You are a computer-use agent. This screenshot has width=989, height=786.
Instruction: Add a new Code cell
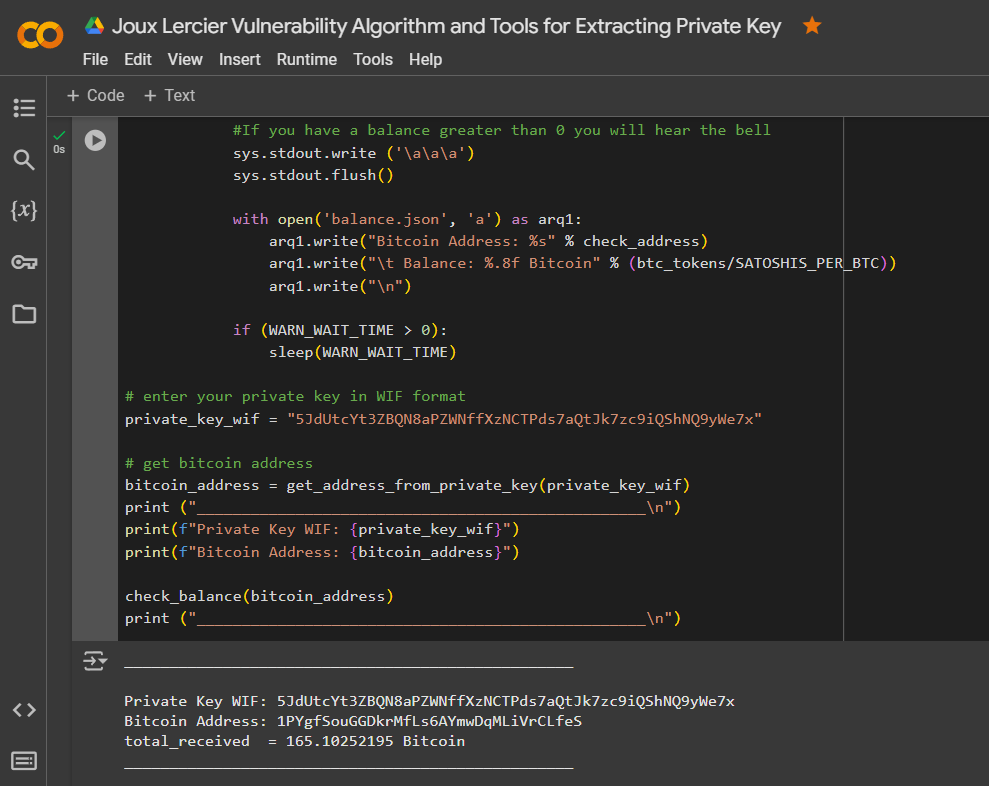(96, 95)
